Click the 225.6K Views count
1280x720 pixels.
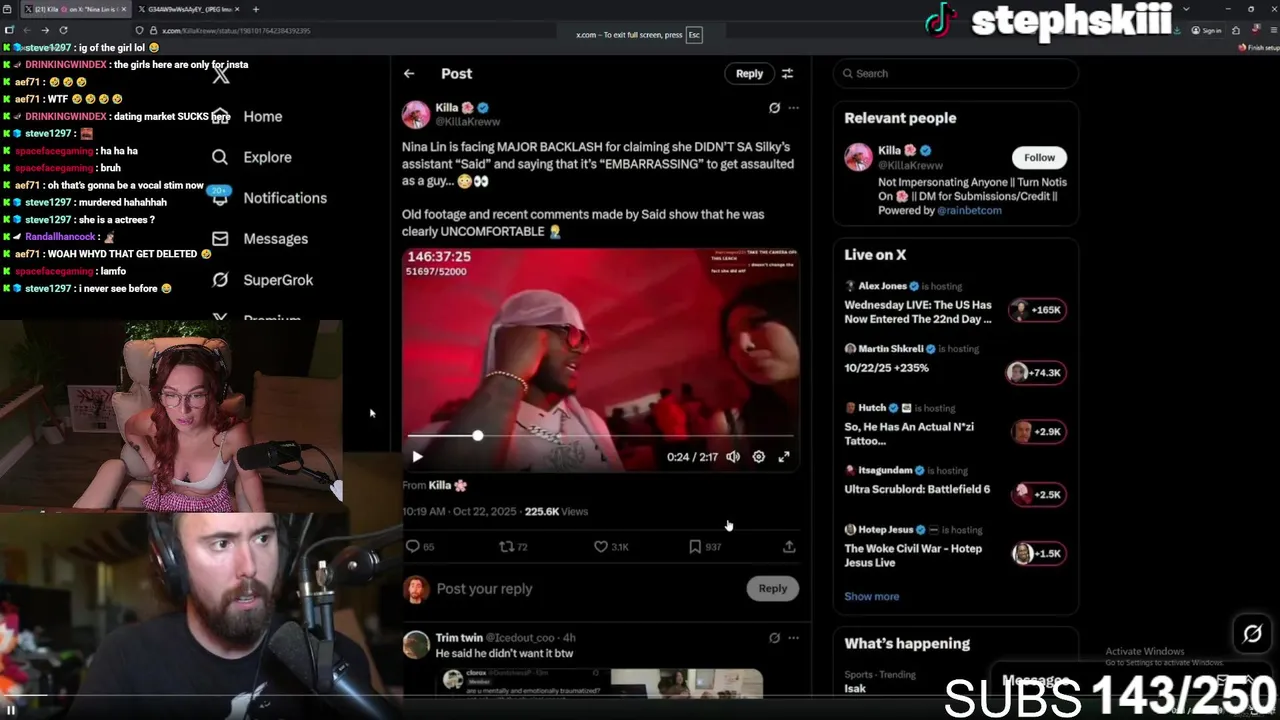556,511
